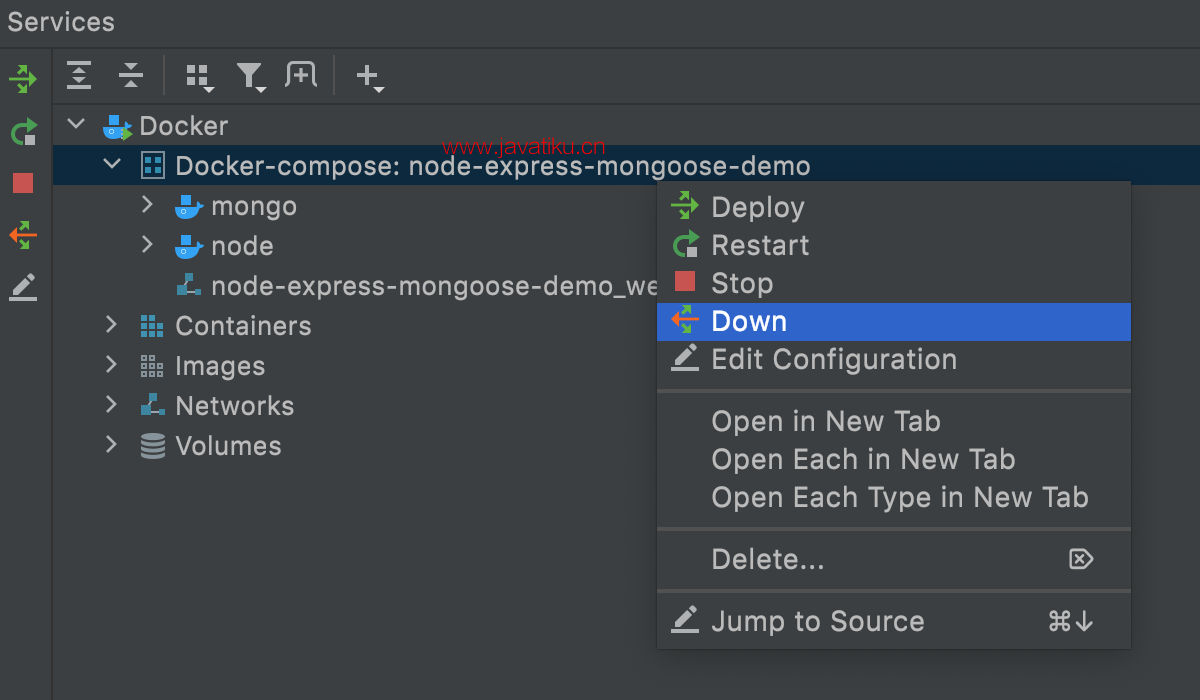Screen dimensions: 1200x700
Task: Expand the Volumes node
Action: click(x=111, y=445)
